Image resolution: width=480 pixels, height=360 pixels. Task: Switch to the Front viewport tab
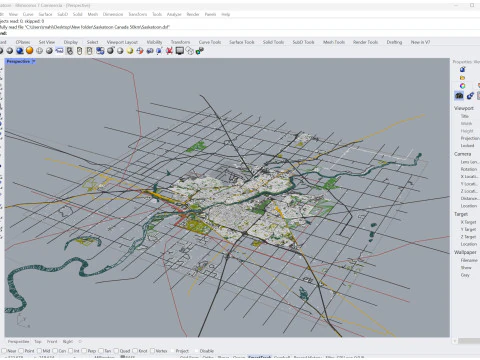(x=52, y=342)
